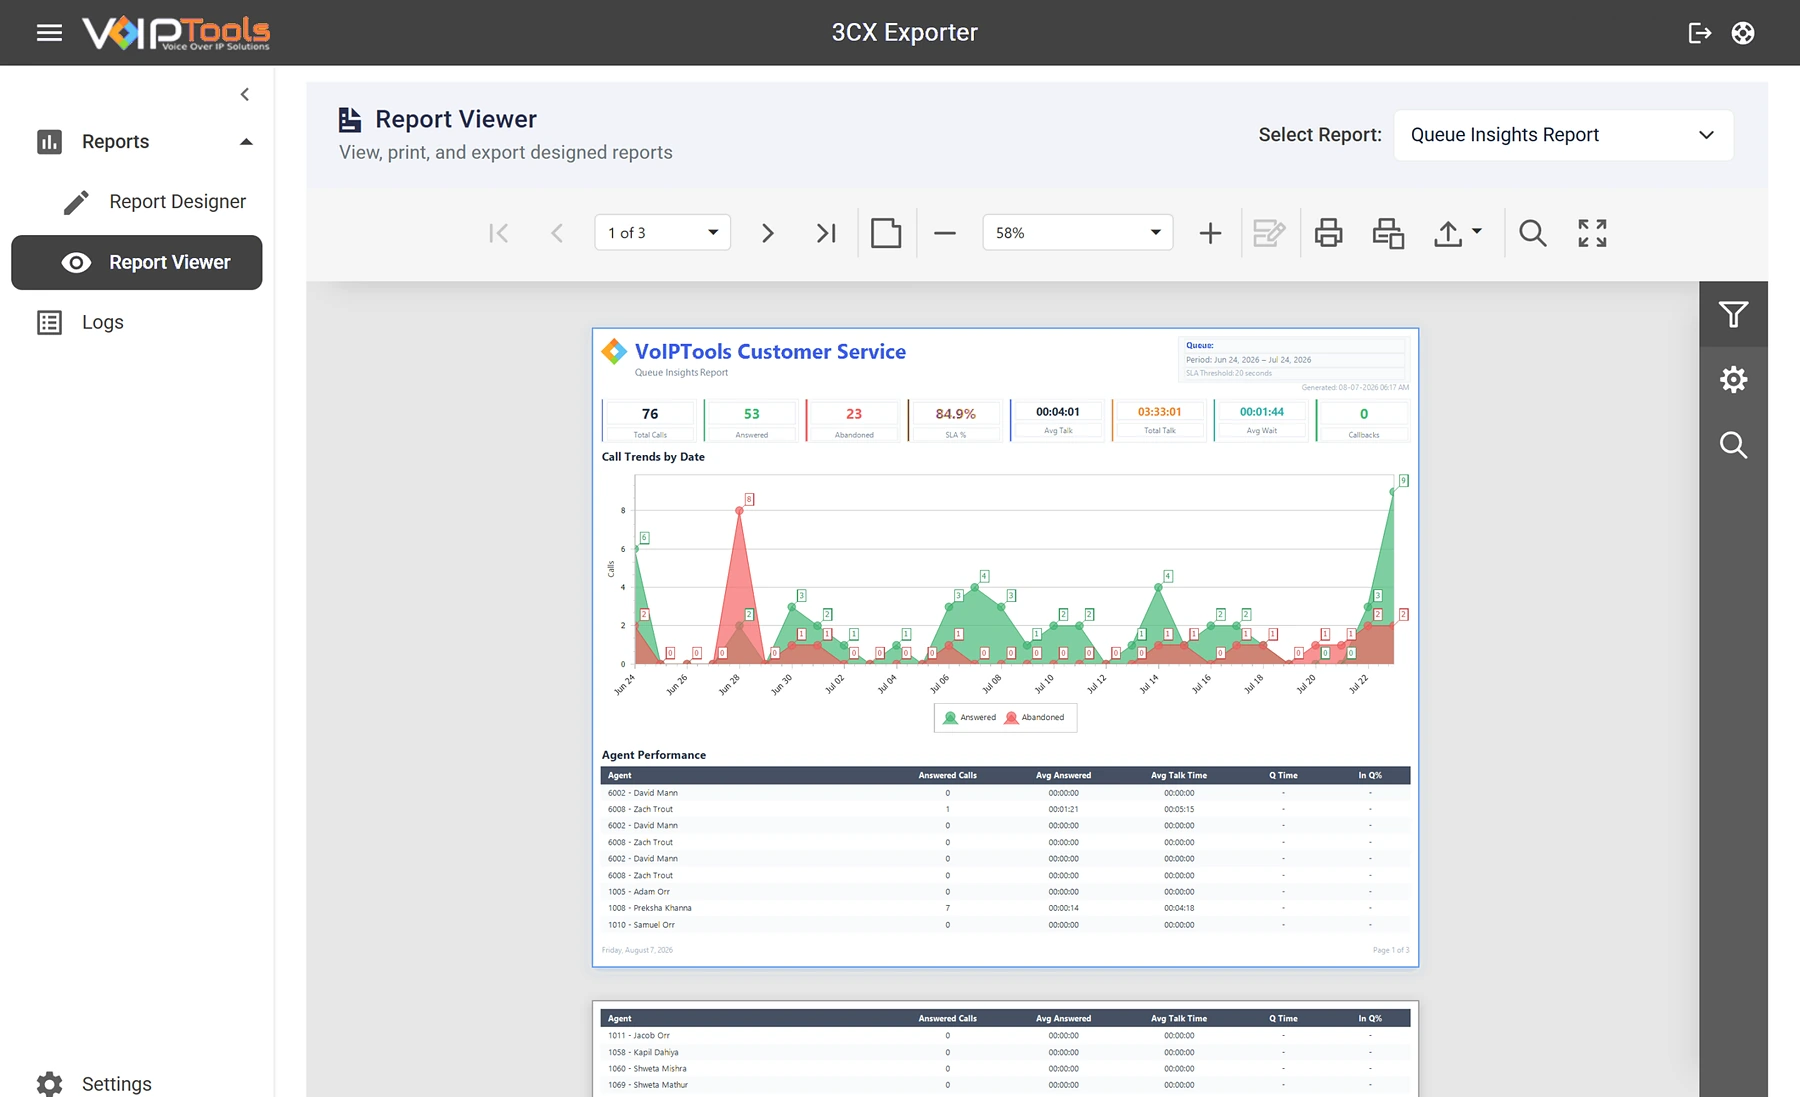Screen dimensions: 1800x1097
Task: Click the edit fields toolbar icon
Action: point(1269,233)
